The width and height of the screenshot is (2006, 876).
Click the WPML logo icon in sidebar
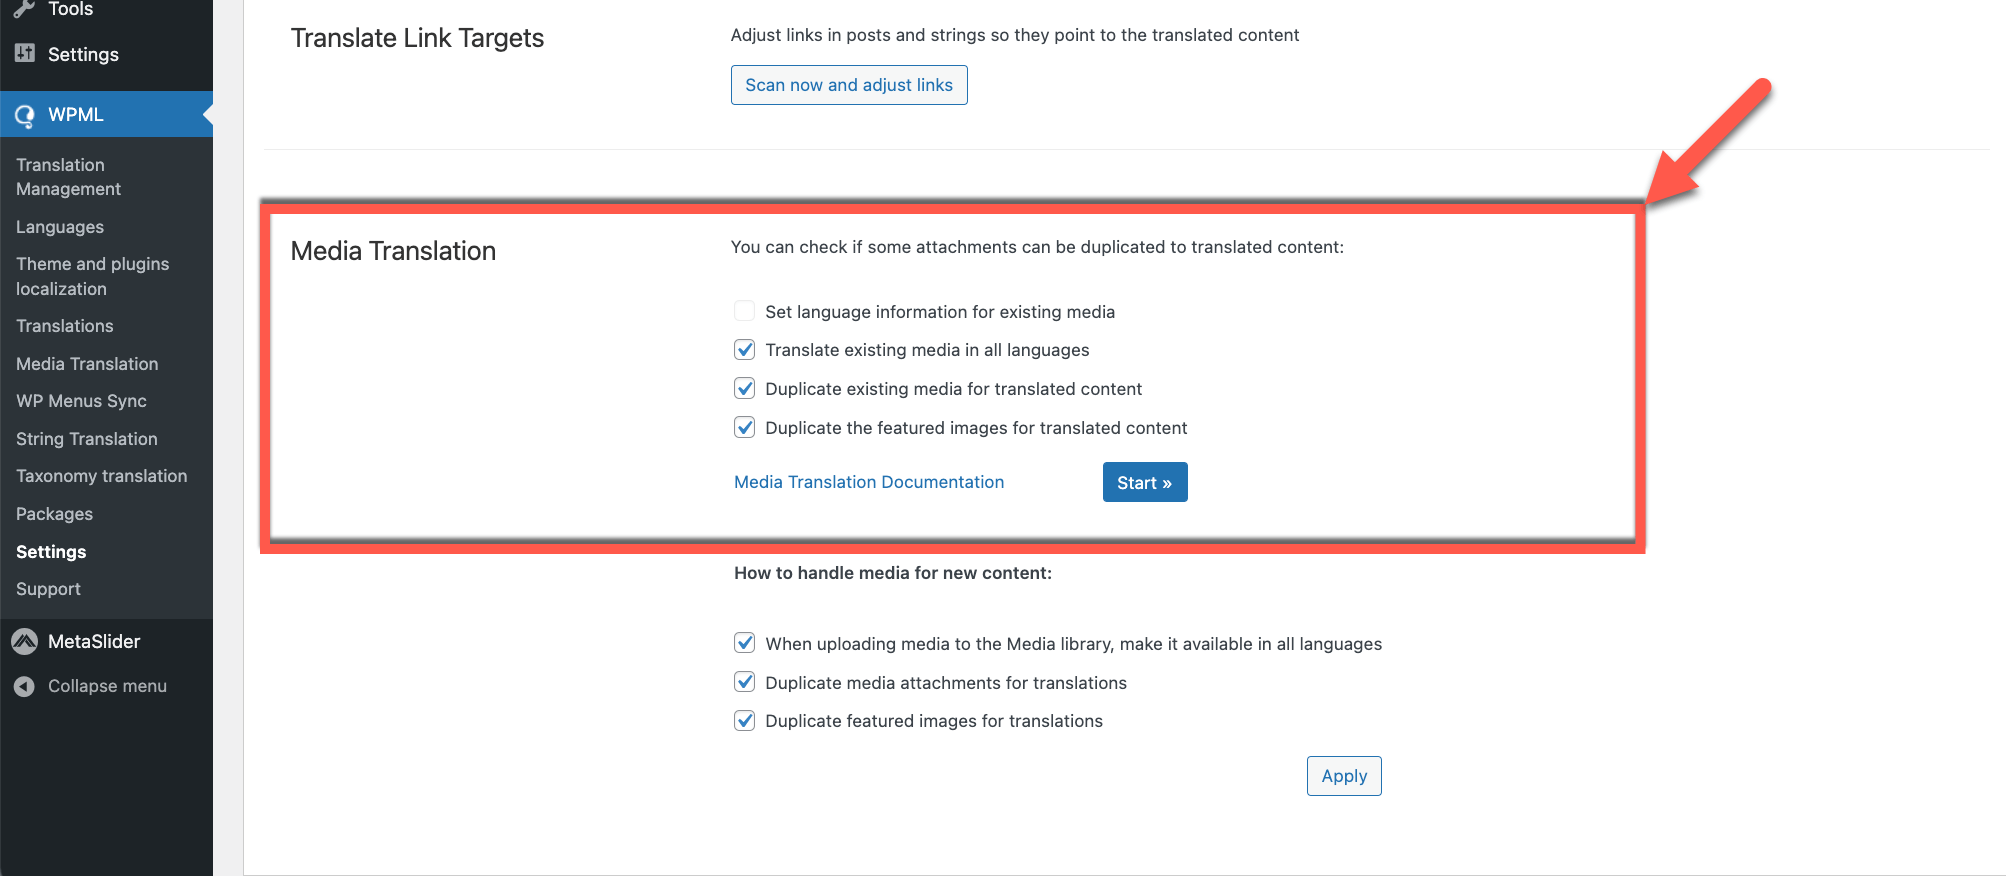coord(25,115)
